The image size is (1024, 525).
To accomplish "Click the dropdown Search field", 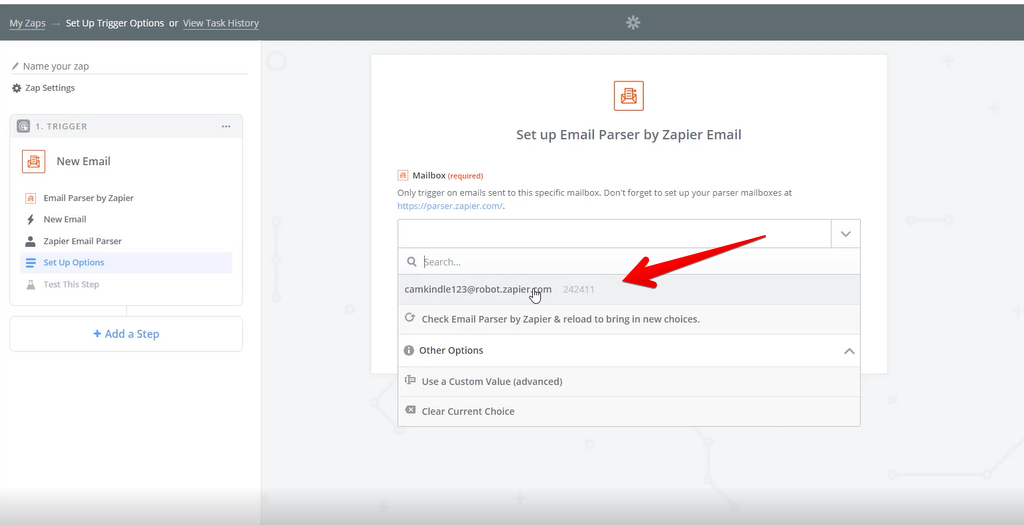I will click(x=629, y=261).
